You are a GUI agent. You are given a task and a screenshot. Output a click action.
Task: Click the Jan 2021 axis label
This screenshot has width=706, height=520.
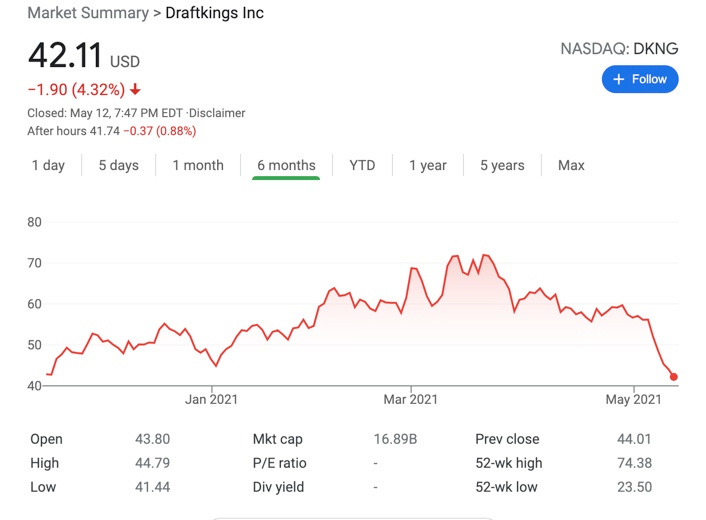click(211, 399)
